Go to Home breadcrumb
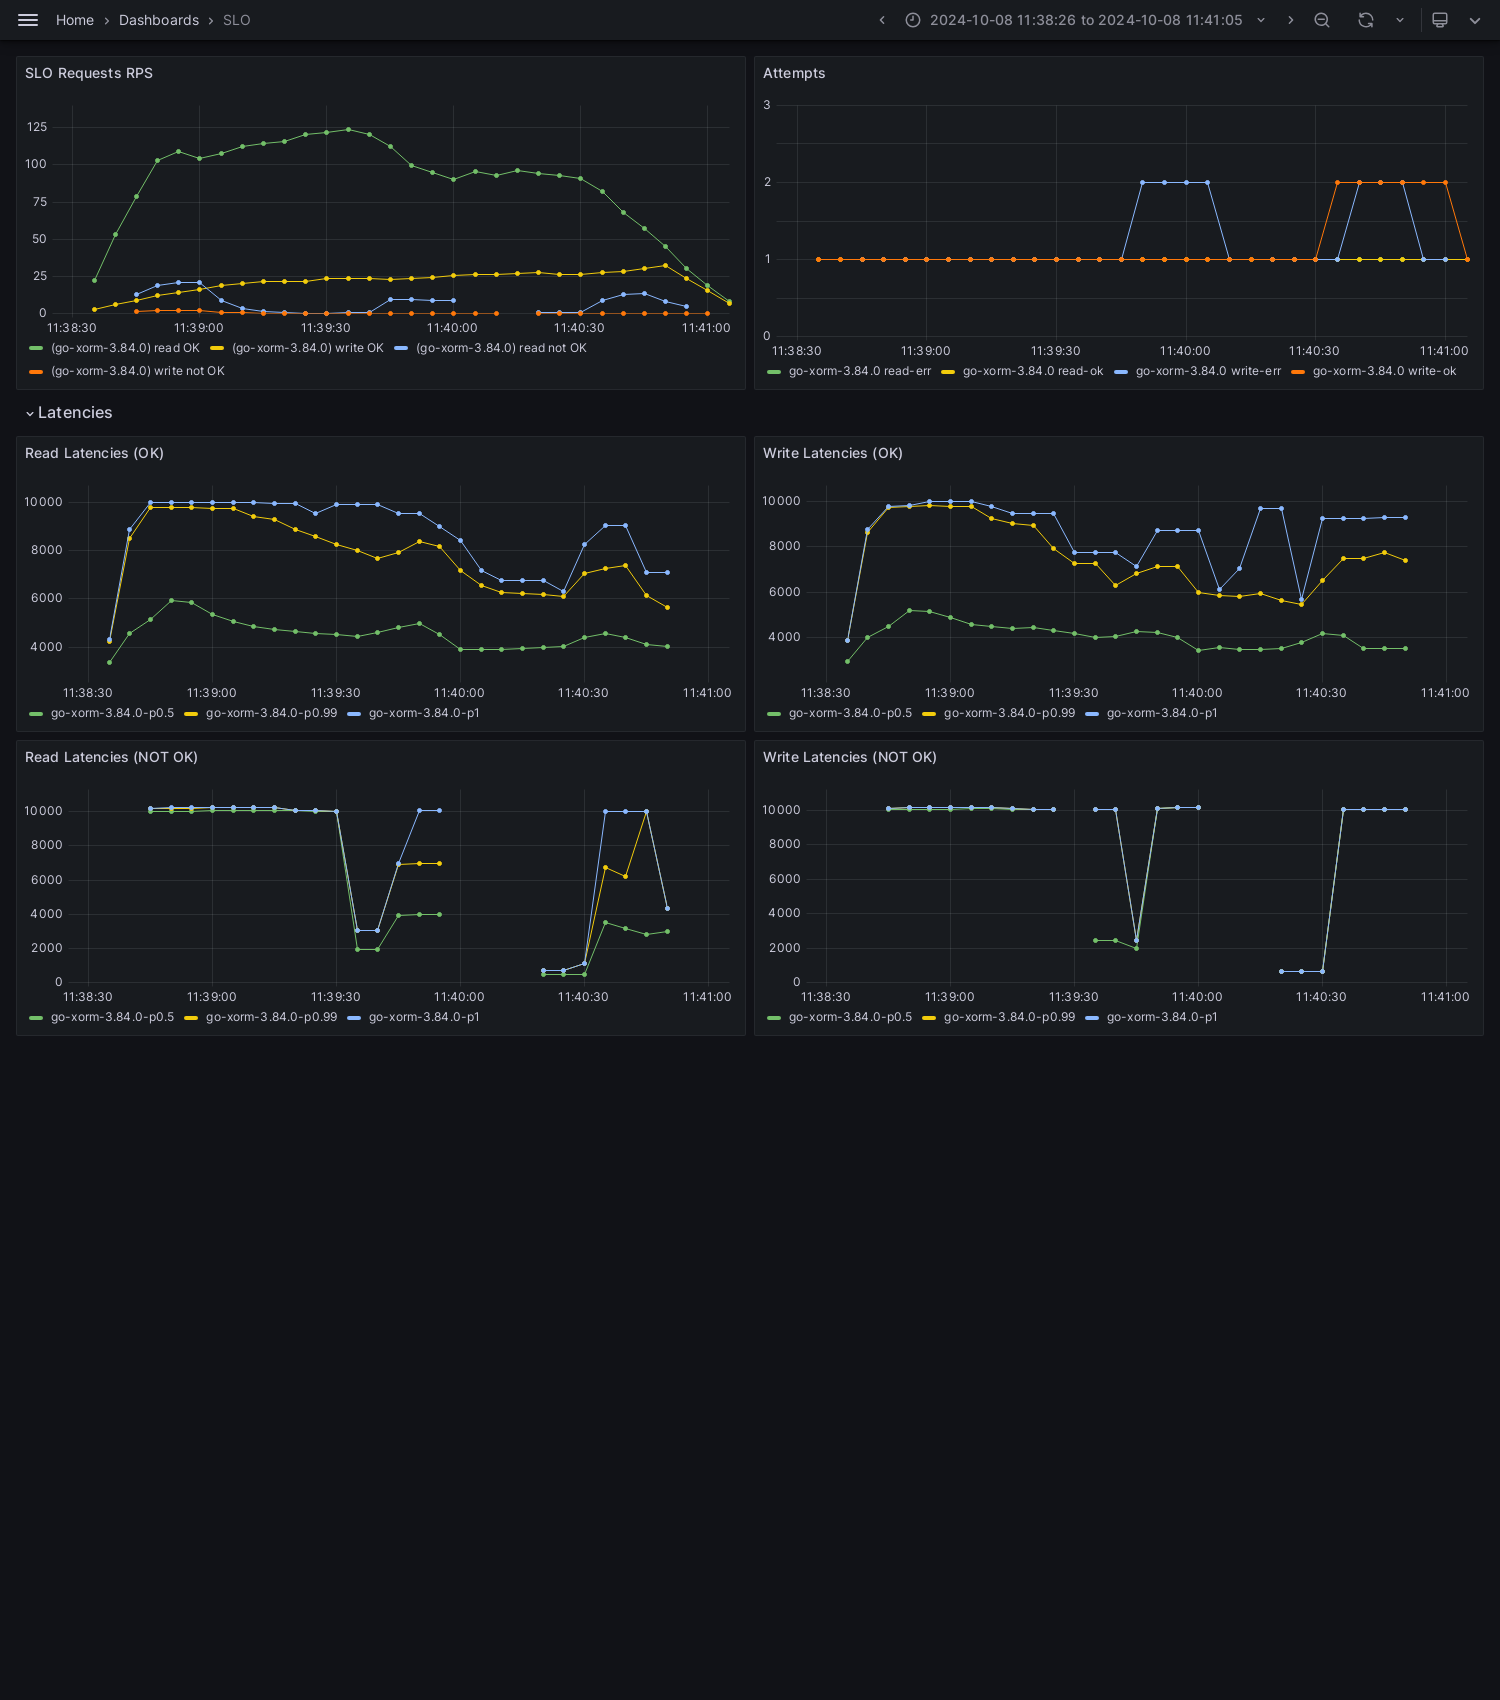This screenshot has height=1700, width=1500. click(75, 20)
